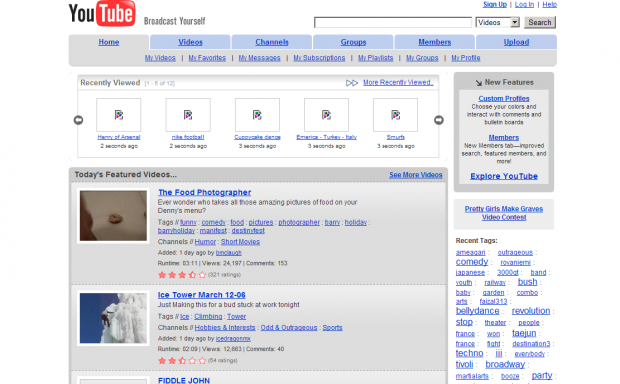Open The Food Photographer video thumbnail

click(113, 216)
